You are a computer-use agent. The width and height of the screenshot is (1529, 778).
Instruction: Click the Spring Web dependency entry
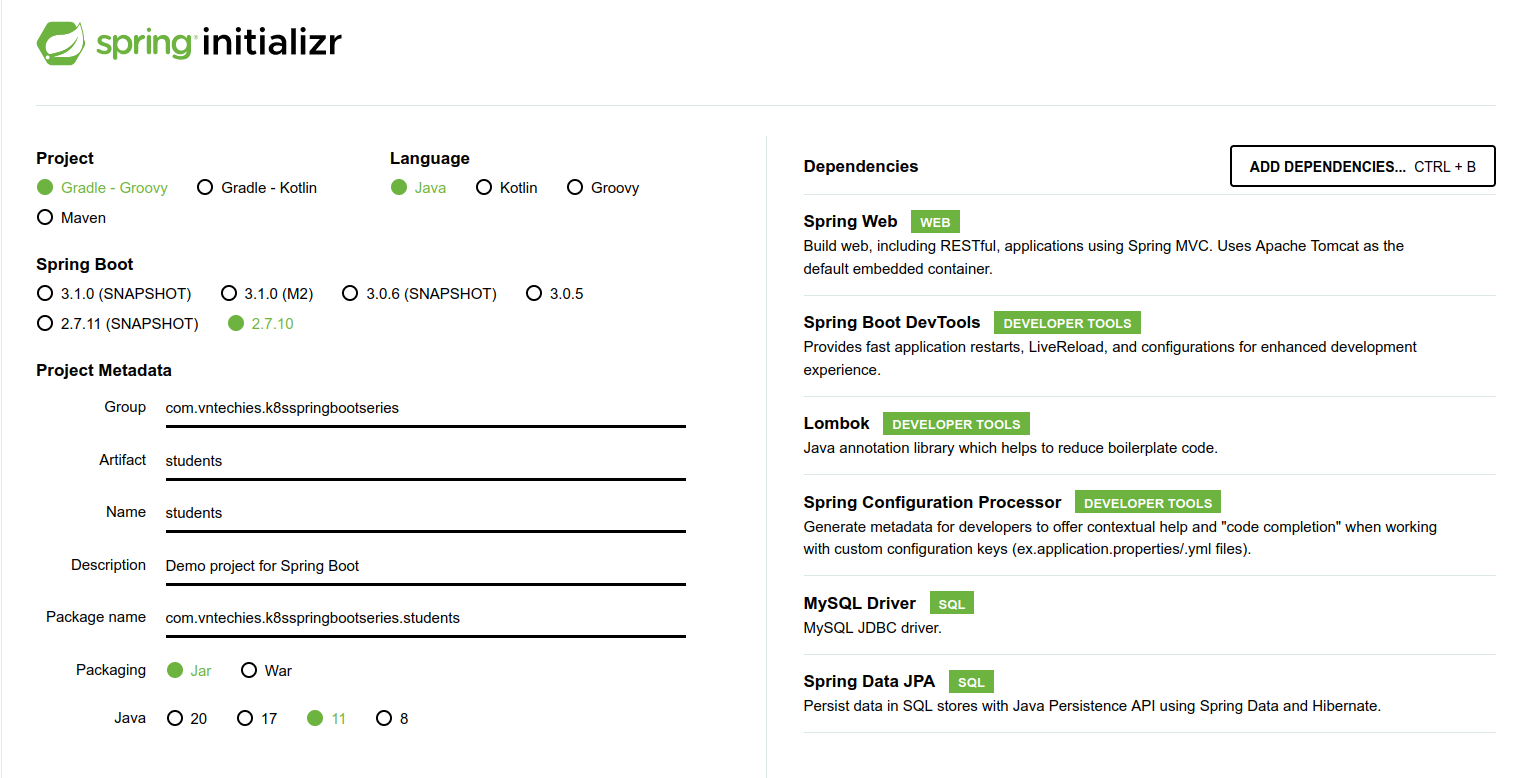pos(850,222)
